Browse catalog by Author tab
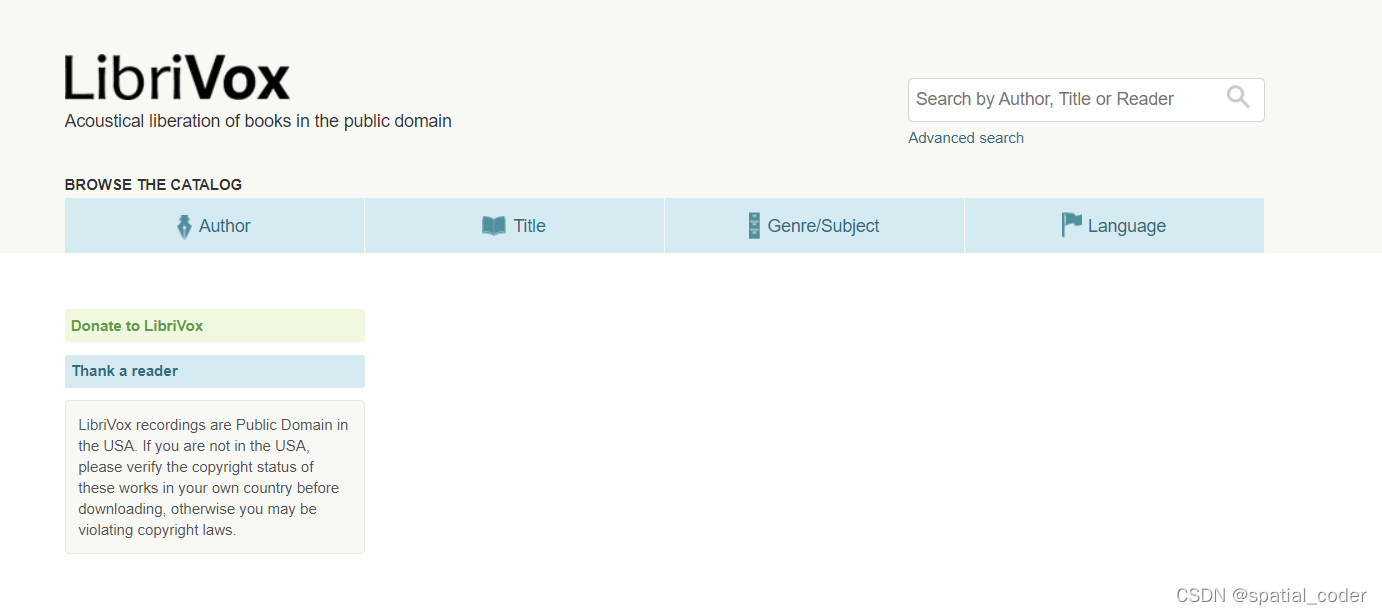The width and height of the screenshot is (1382, 615). point(214,226)
